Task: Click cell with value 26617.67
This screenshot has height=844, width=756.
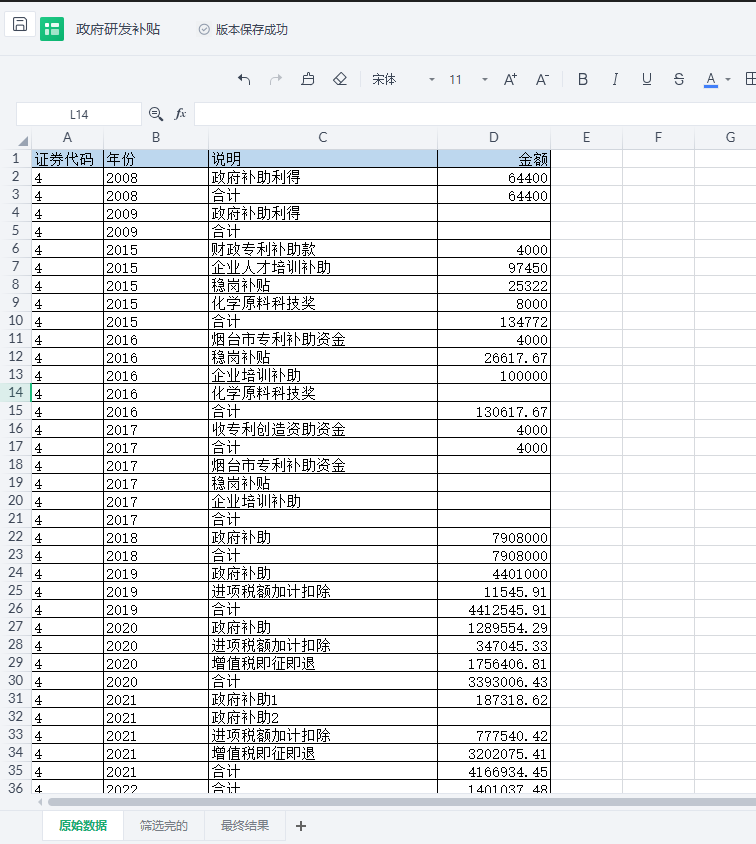Action: point(494,357)
